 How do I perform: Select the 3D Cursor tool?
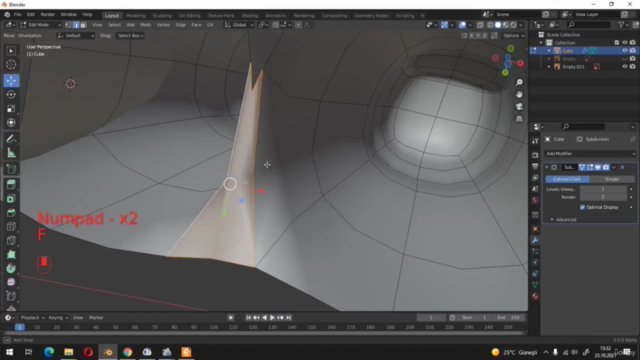(11, 64)
